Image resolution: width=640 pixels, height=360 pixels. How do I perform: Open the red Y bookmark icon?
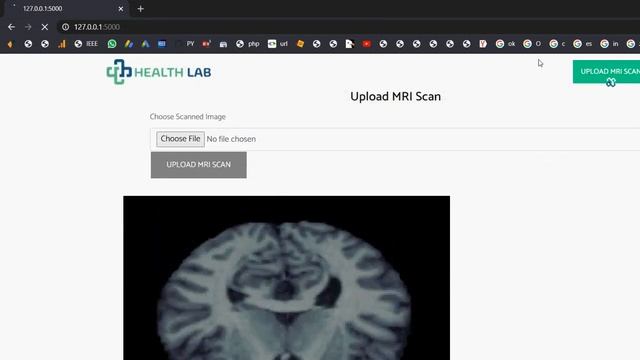point(483,44)
